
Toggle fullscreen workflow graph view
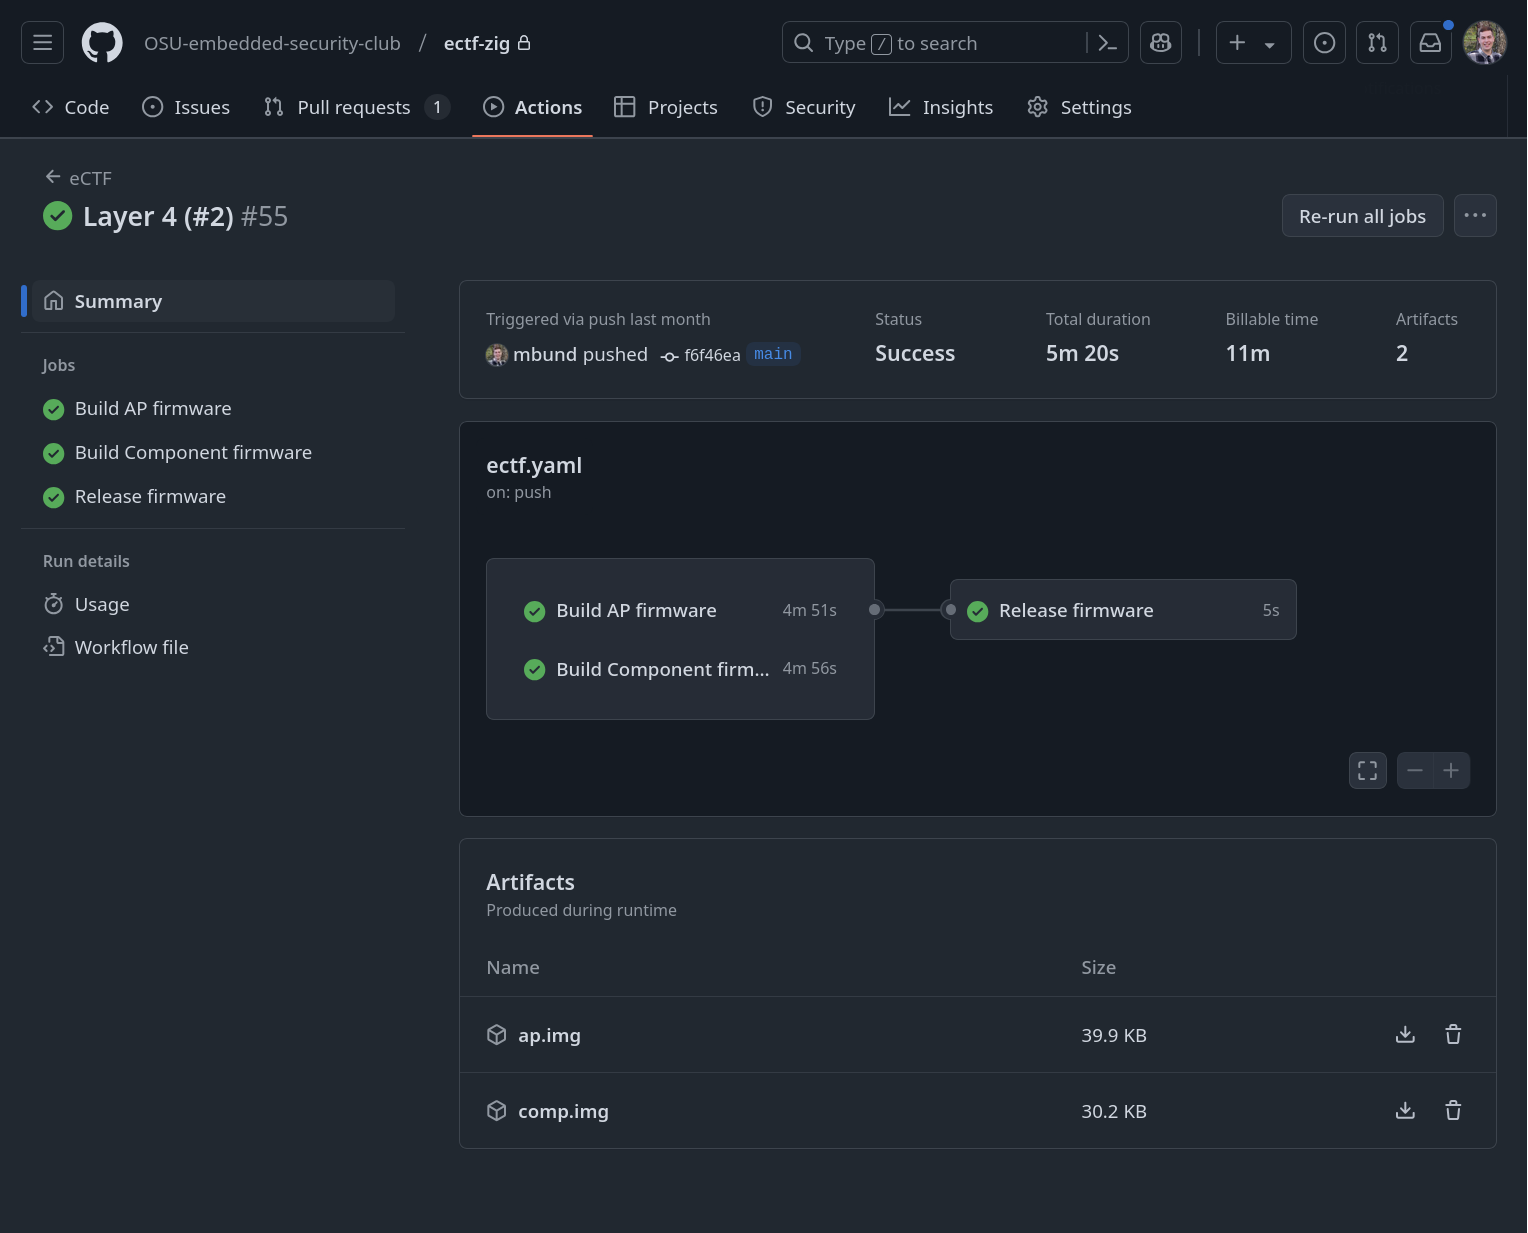pyautogui.click(x=1367, y=770)
